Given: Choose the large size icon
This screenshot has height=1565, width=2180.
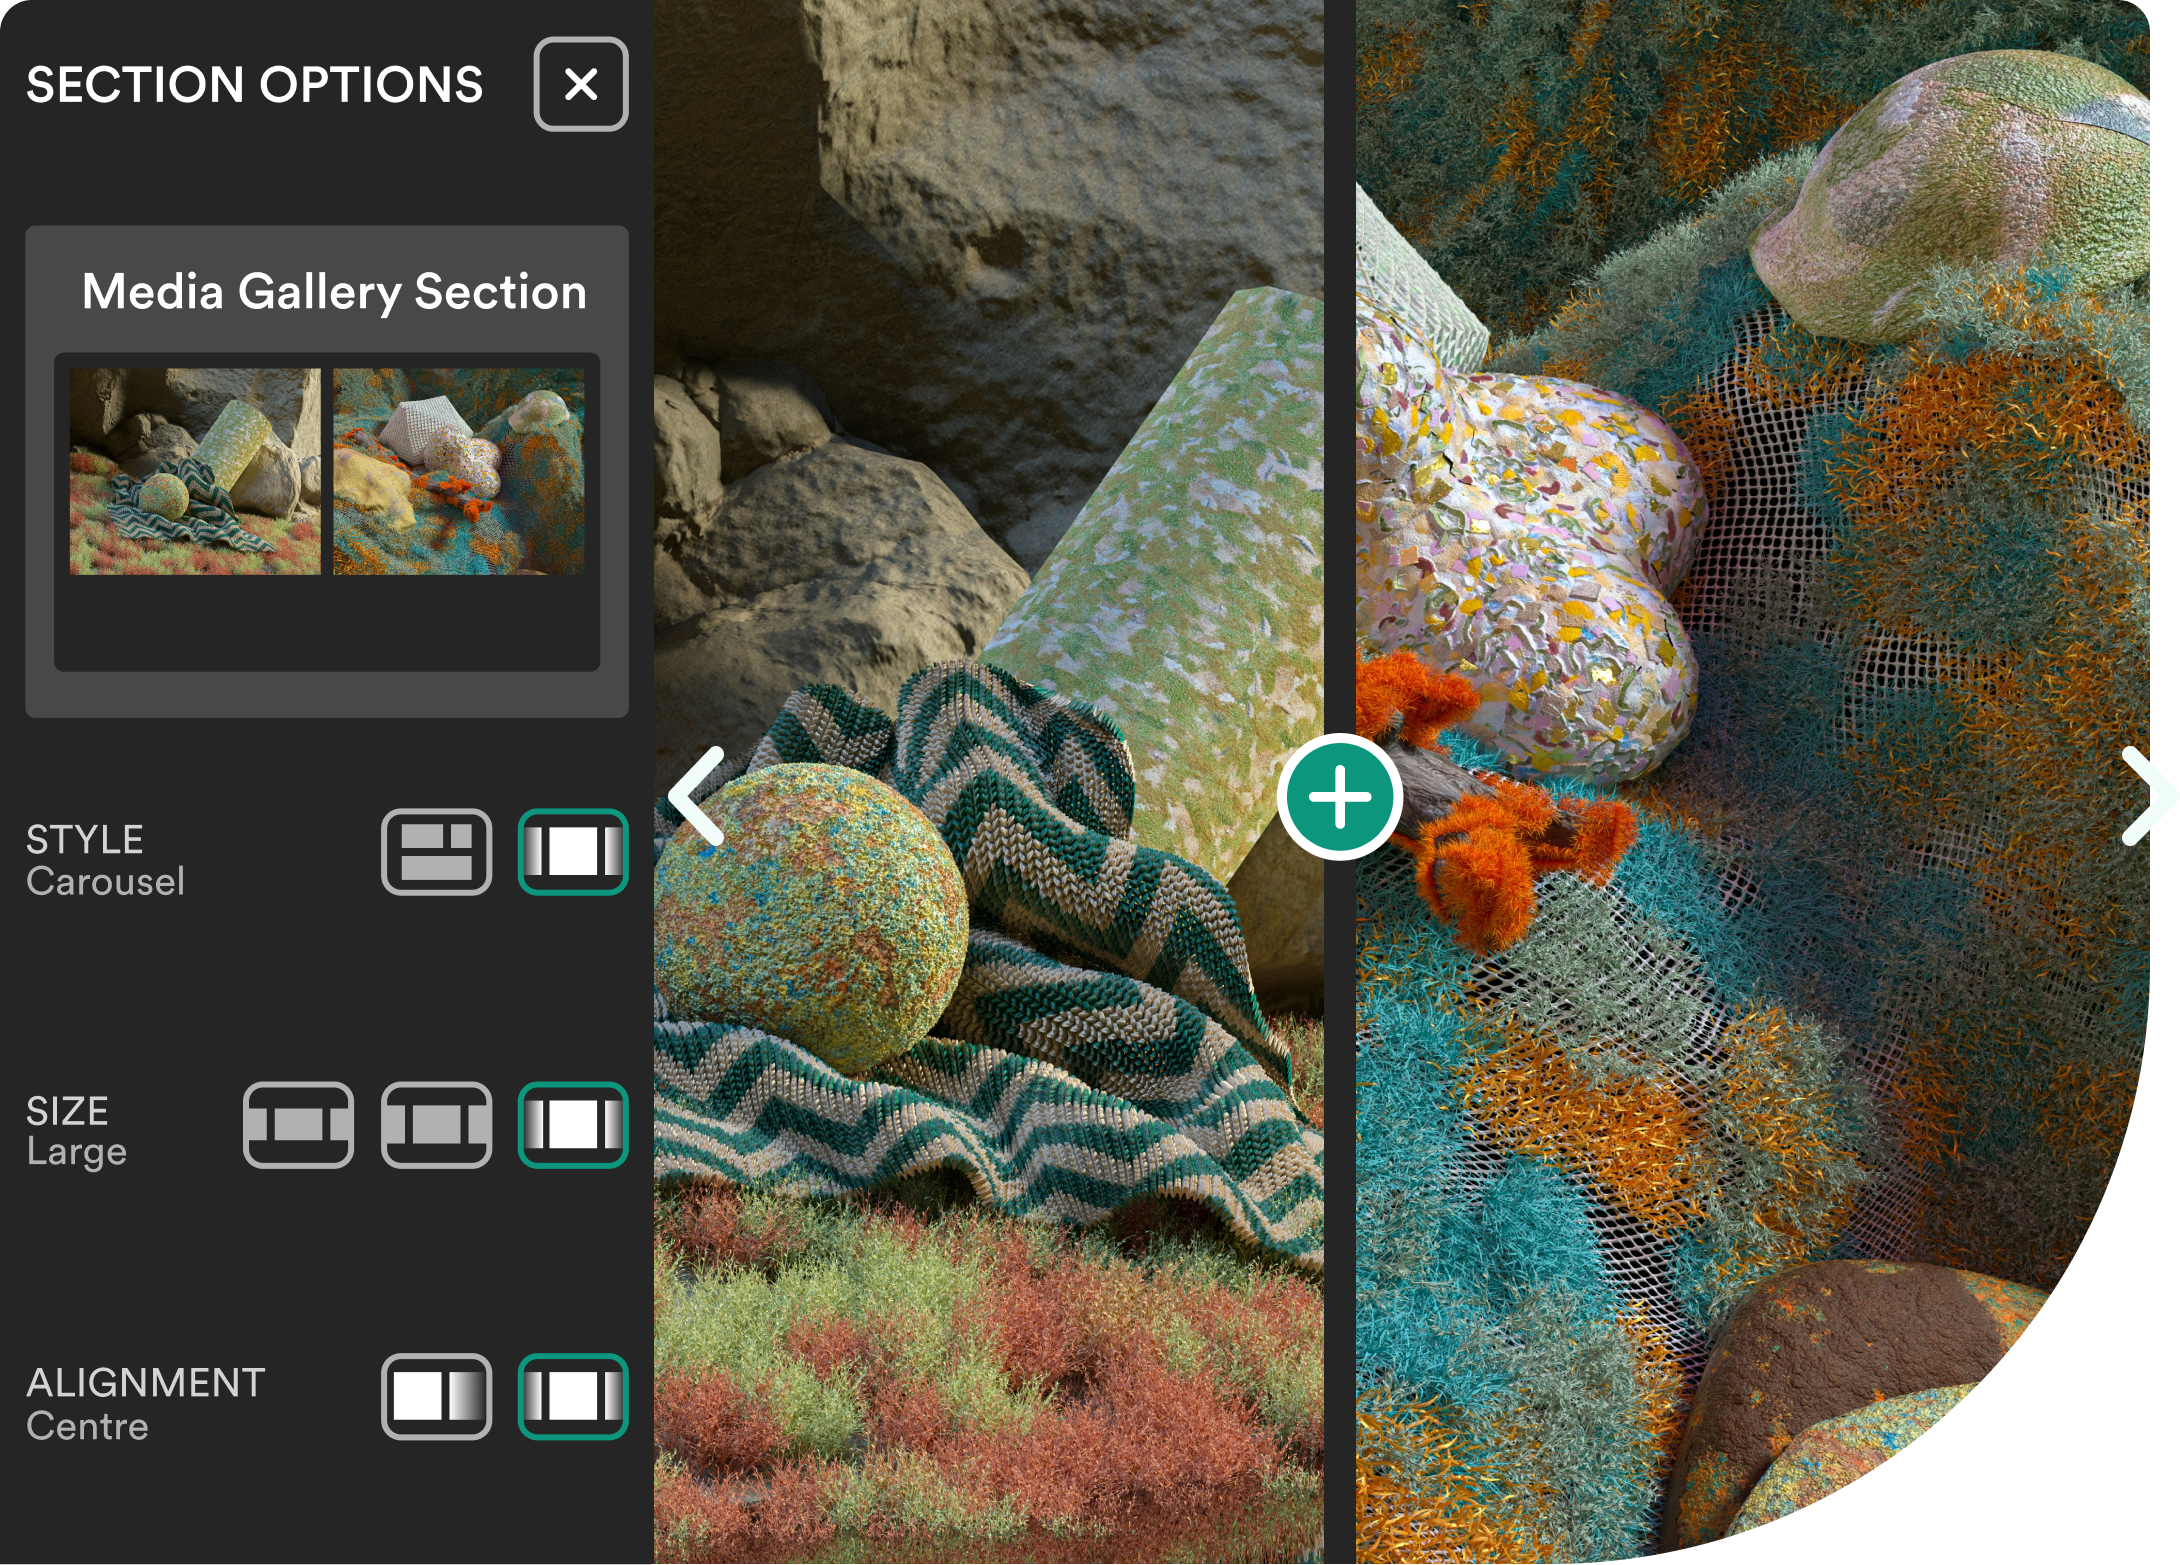Looking at the screenshot, I should [573, 1125].
